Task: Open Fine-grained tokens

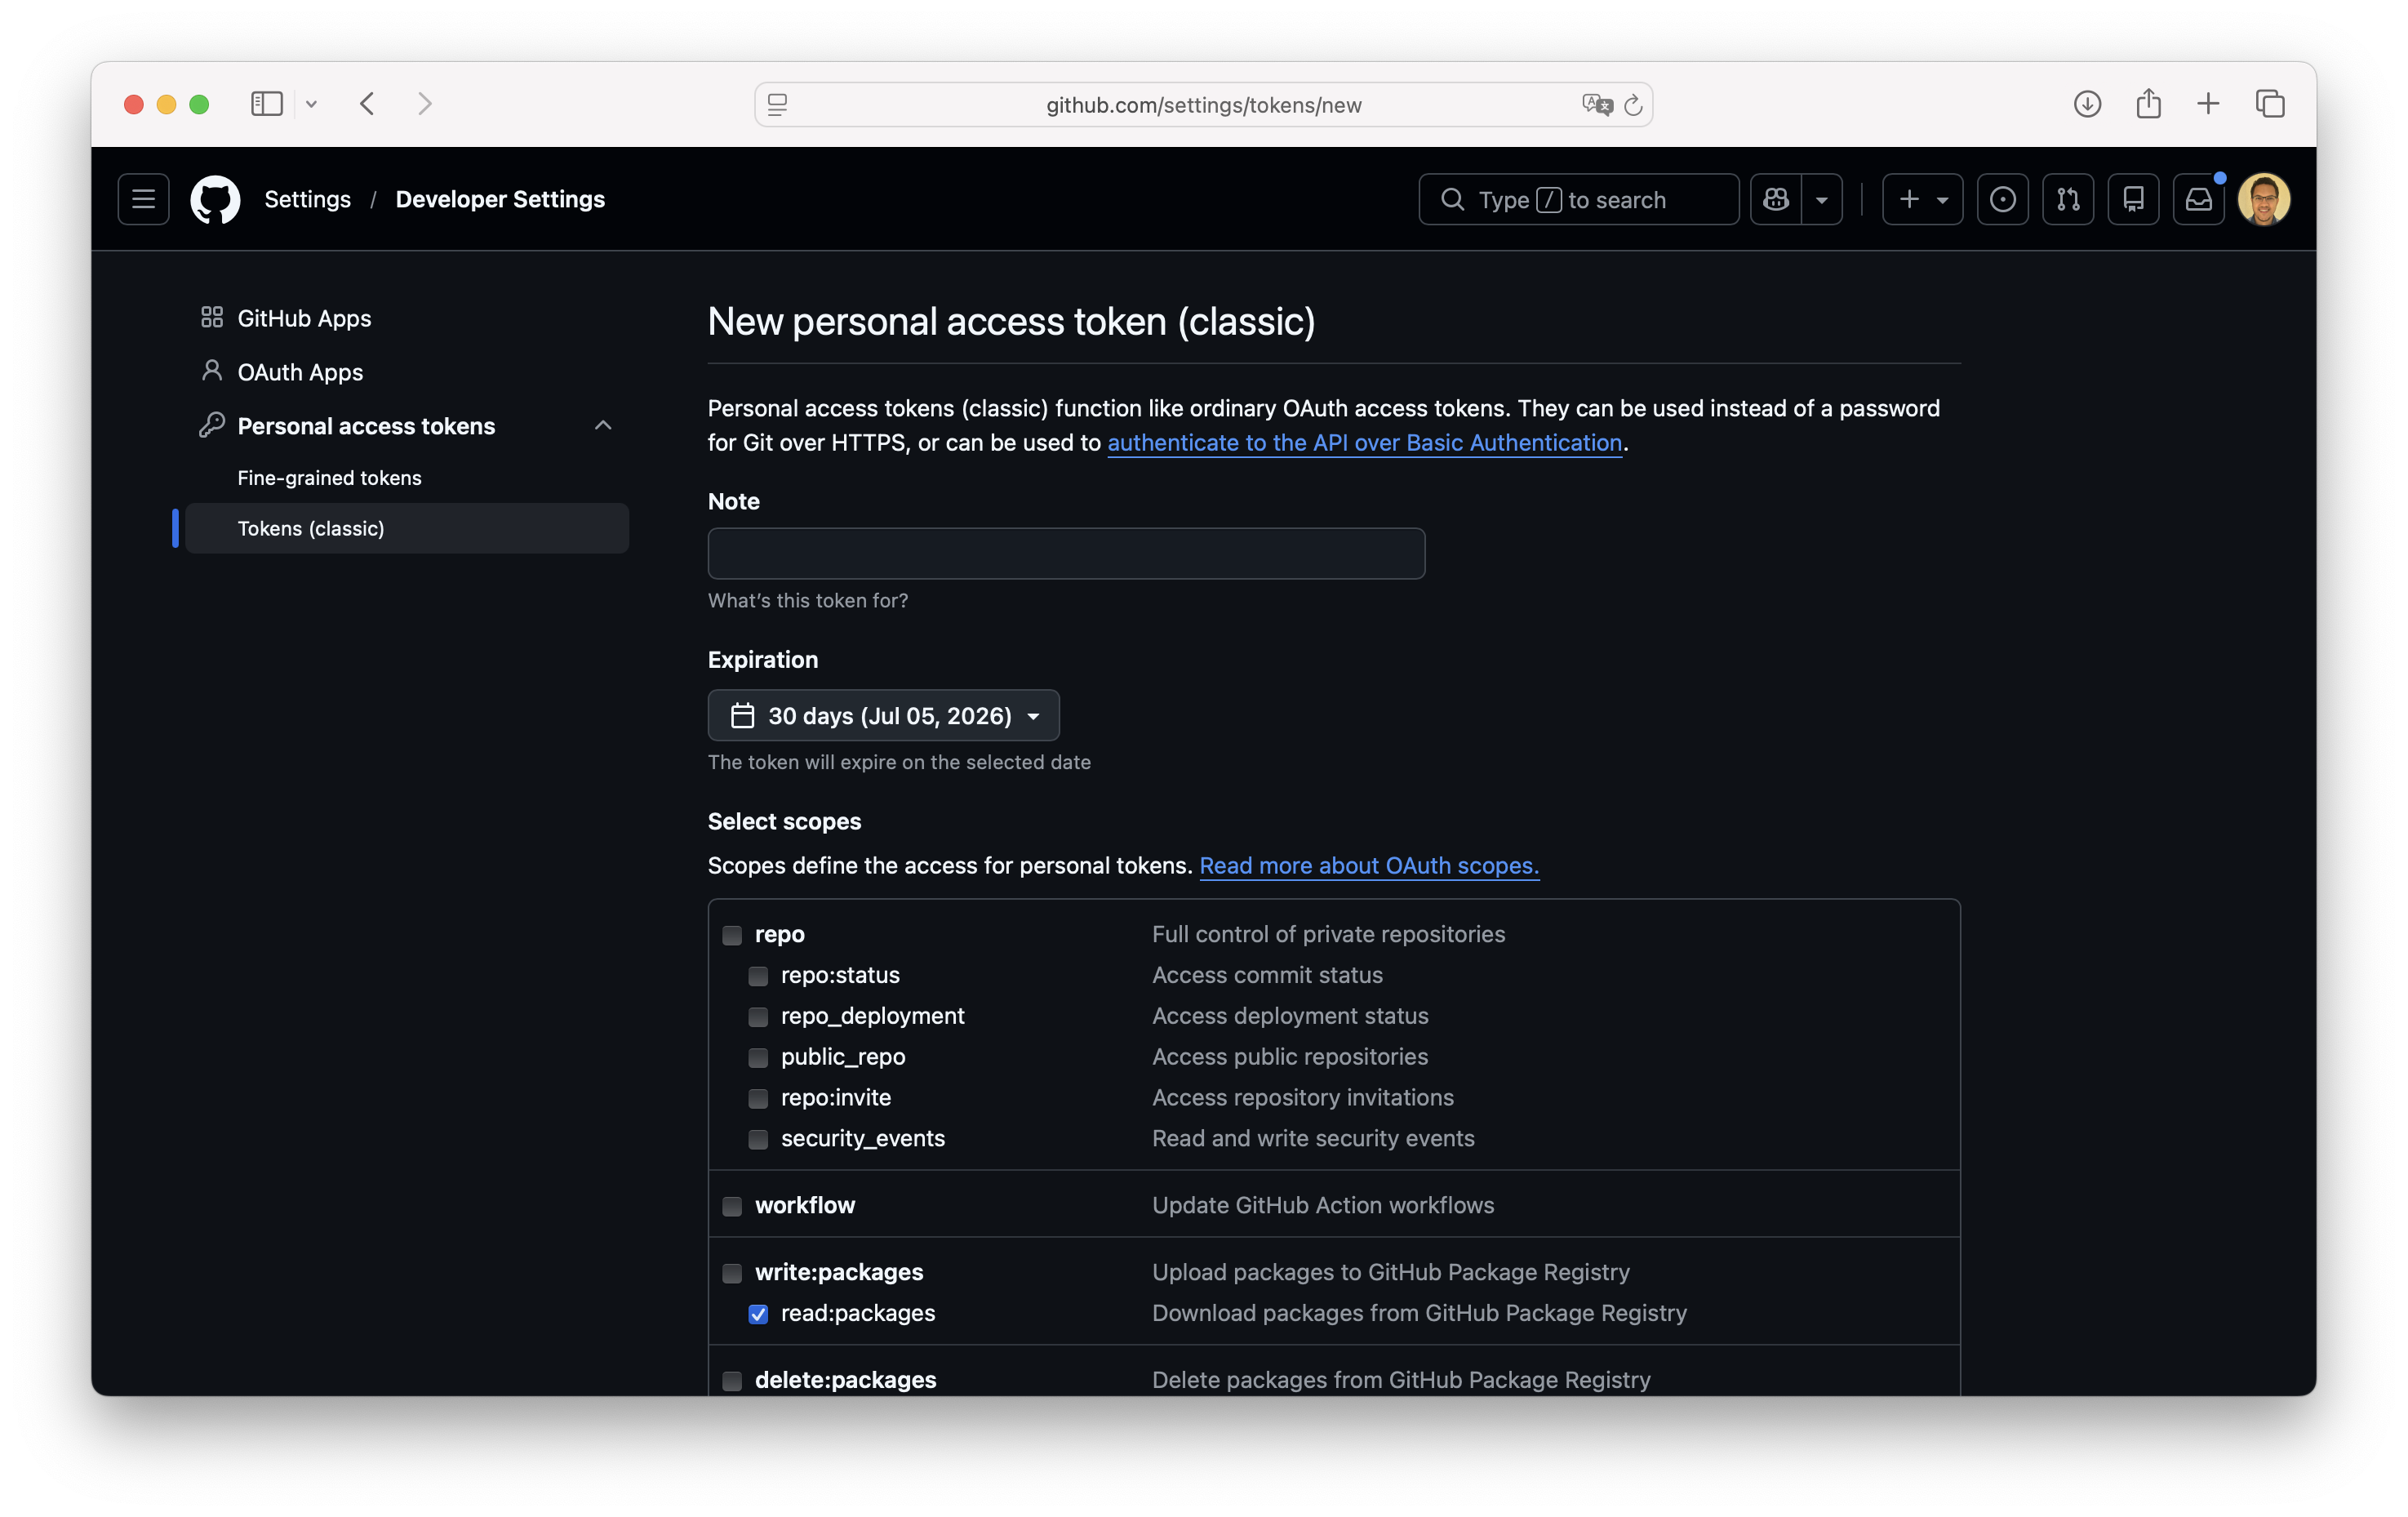Action: [329, 478]
